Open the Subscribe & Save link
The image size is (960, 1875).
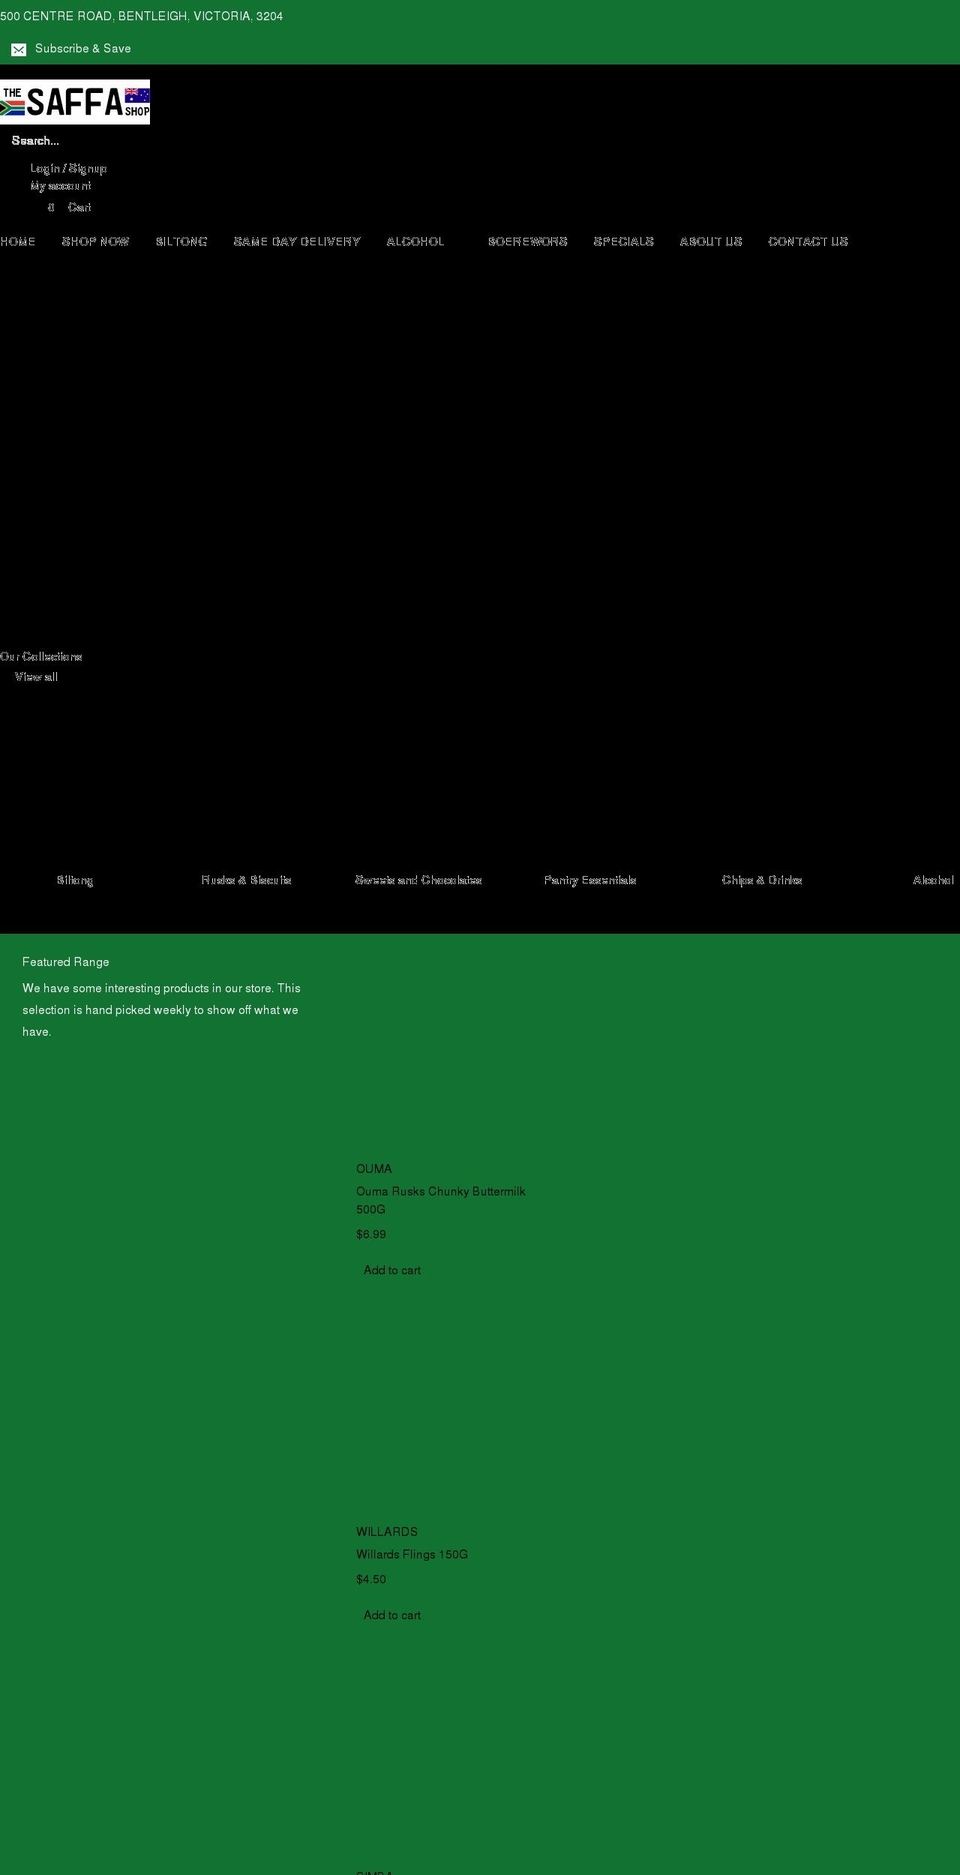(83, 49)
